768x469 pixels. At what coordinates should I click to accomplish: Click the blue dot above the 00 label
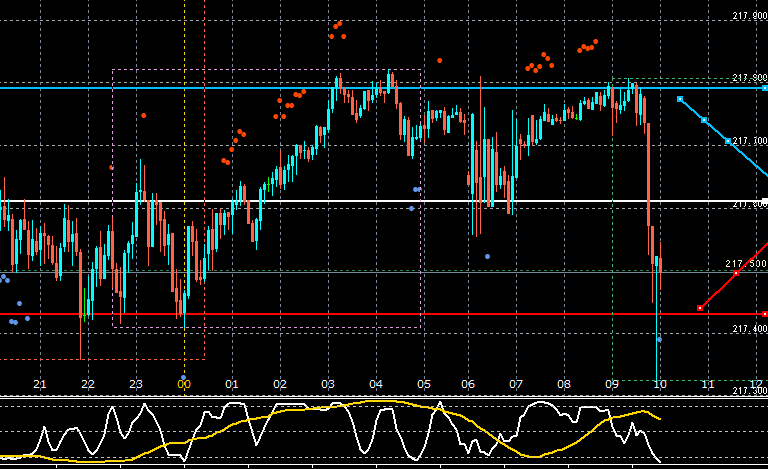pyautogui.click(x=184, y=377)
